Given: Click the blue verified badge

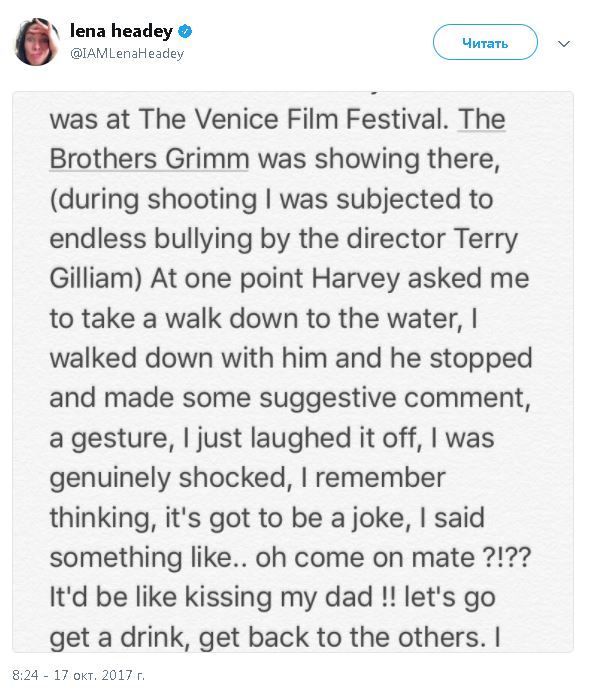Looking at the screenshot, I should [185, 32].
